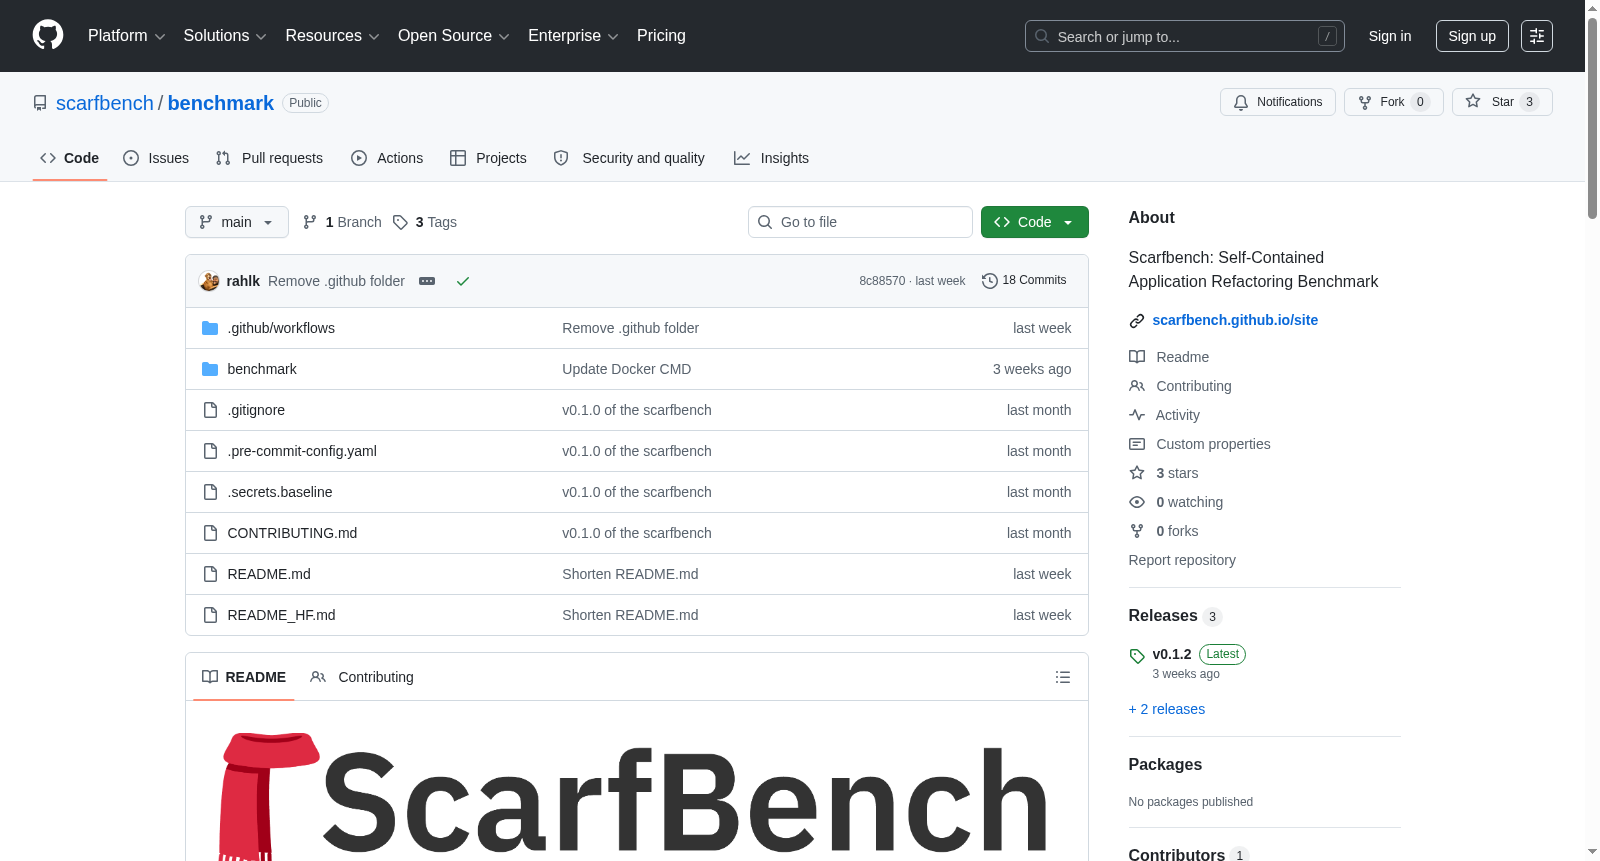Open the README outline list icon

point(1063,677)
